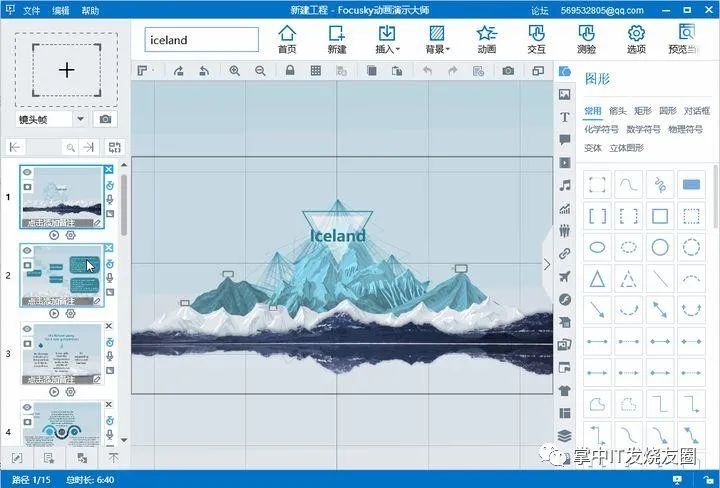Click the account email 569532805@qq.com
This screenshot has width=720, height=488.
(x=602, y=10)
